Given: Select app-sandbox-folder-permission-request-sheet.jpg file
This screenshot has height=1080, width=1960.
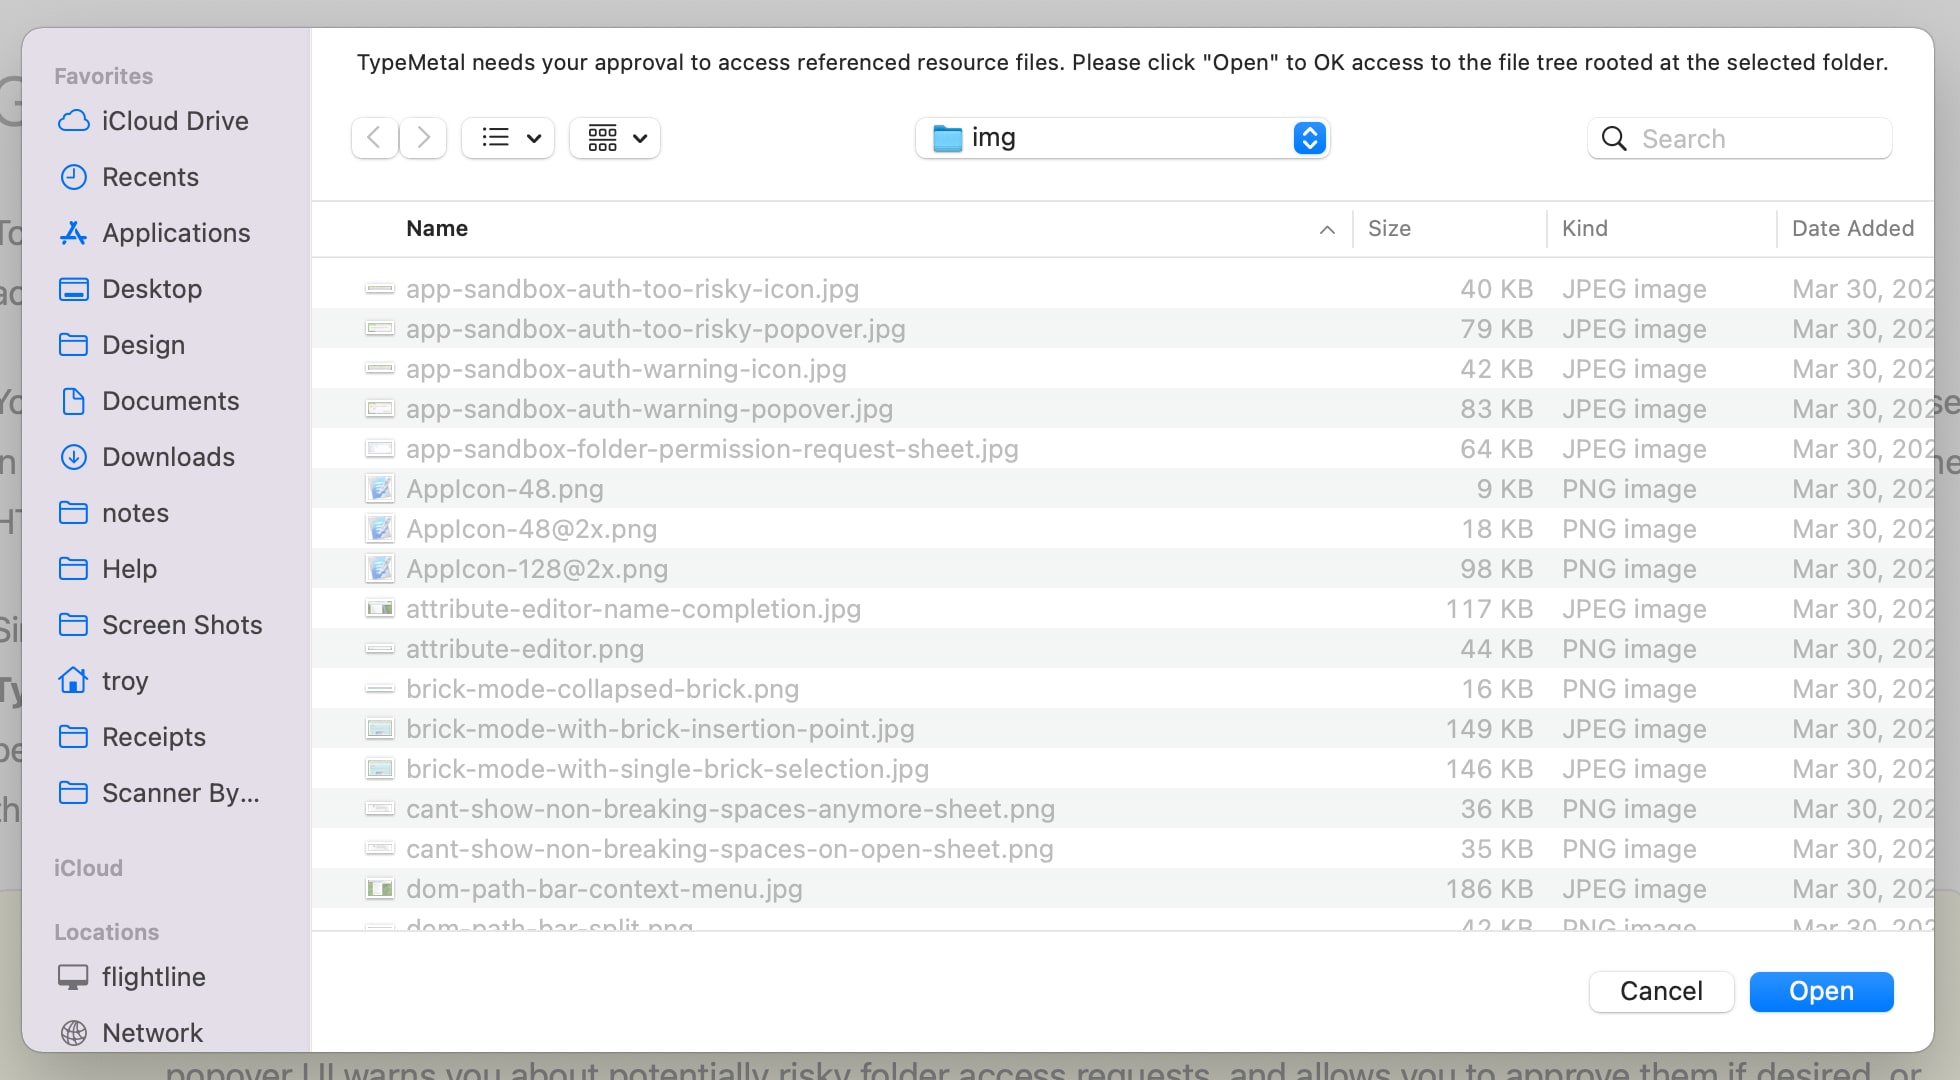Looking at the screenshot, I should (x=1122, y=449).
